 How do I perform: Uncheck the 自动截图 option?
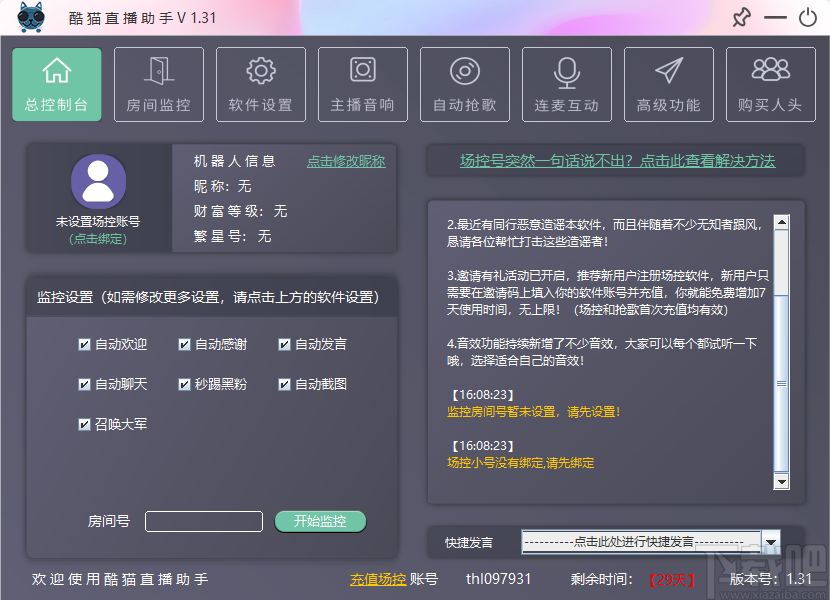click(286, 384)
